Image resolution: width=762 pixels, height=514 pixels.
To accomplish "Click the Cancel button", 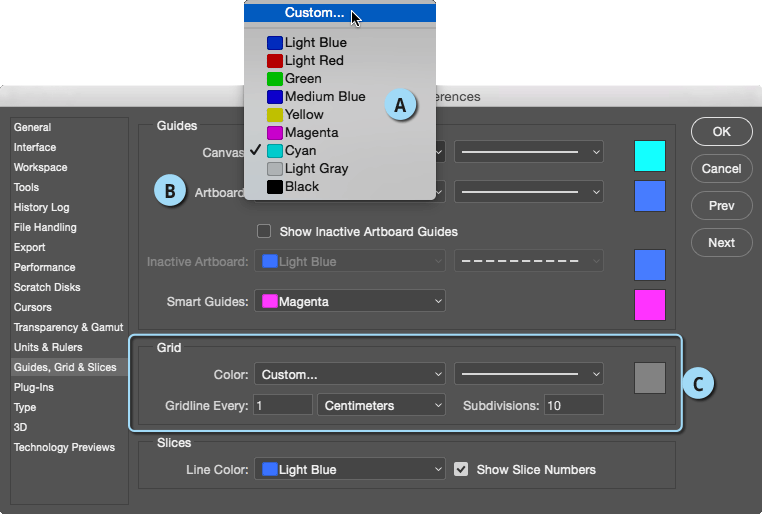I will coord(722,169).
